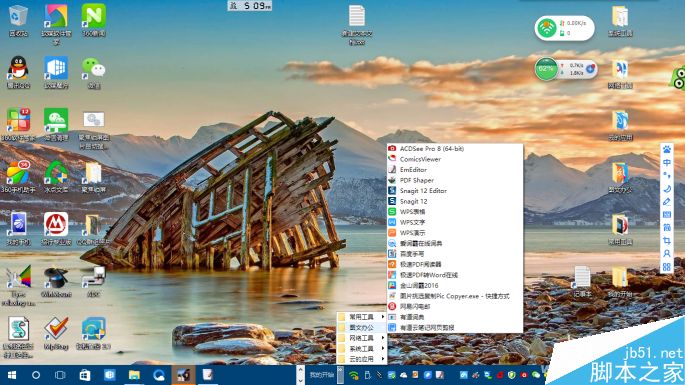Viewport: 685px width, 385px height.
Task: Click the taskbar toolbar down arrow
Action: (x=300, y=380)
